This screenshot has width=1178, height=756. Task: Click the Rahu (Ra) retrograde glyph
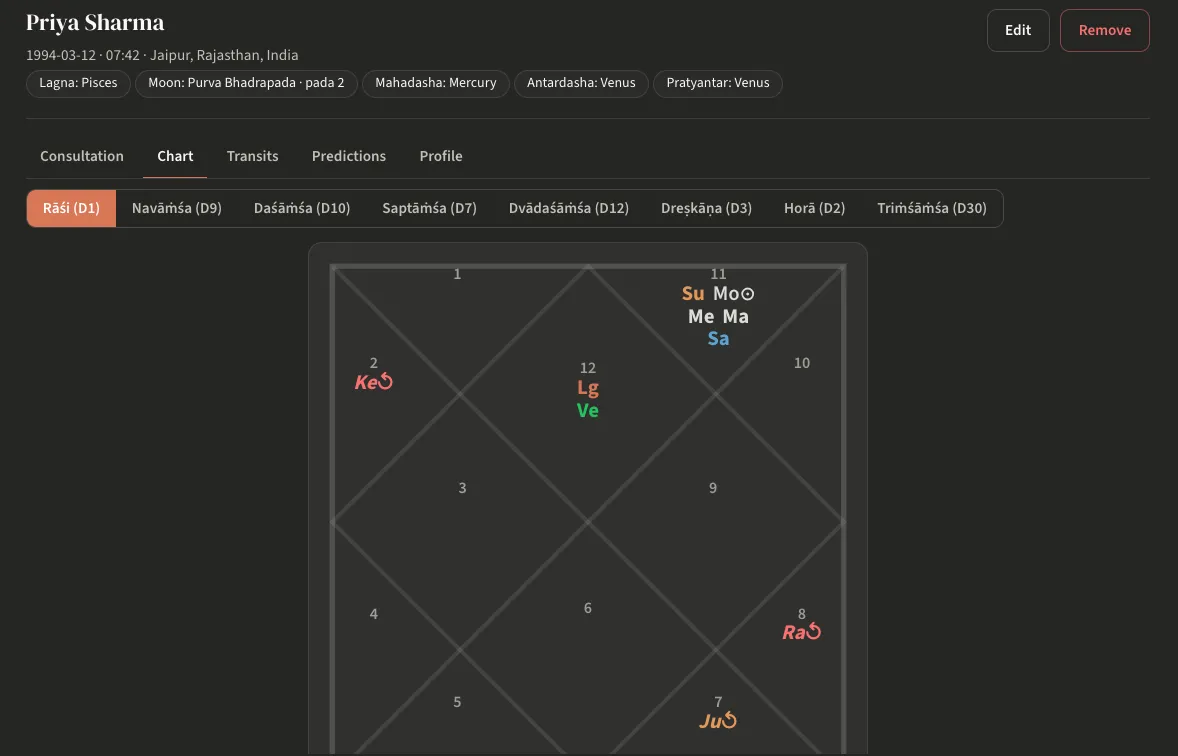pos(802,632)
